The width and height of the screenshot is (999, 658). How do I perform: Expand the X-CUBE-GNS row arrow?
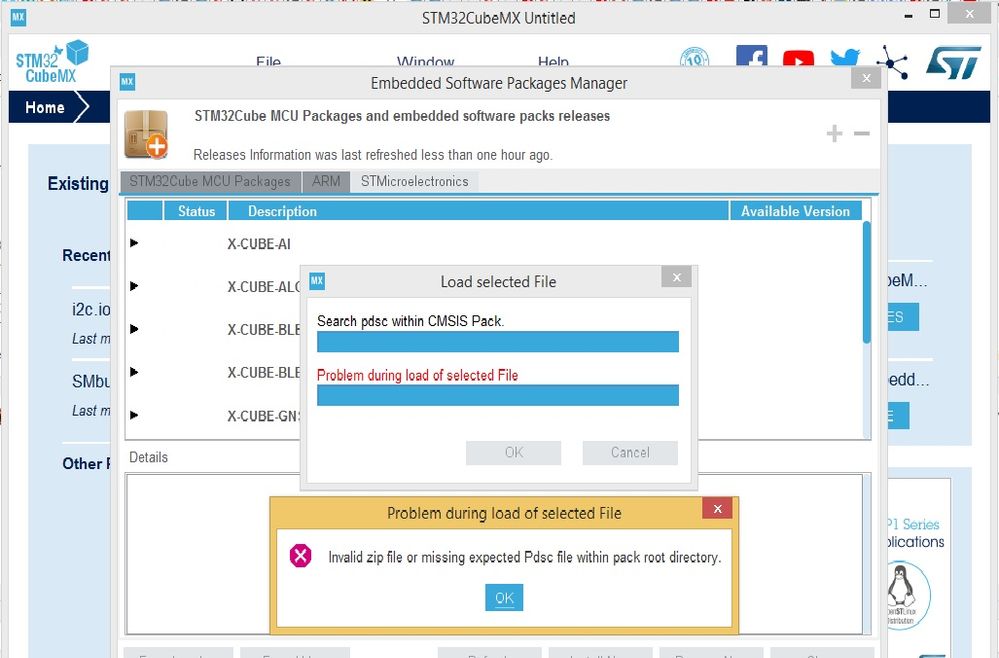[134, 415]
